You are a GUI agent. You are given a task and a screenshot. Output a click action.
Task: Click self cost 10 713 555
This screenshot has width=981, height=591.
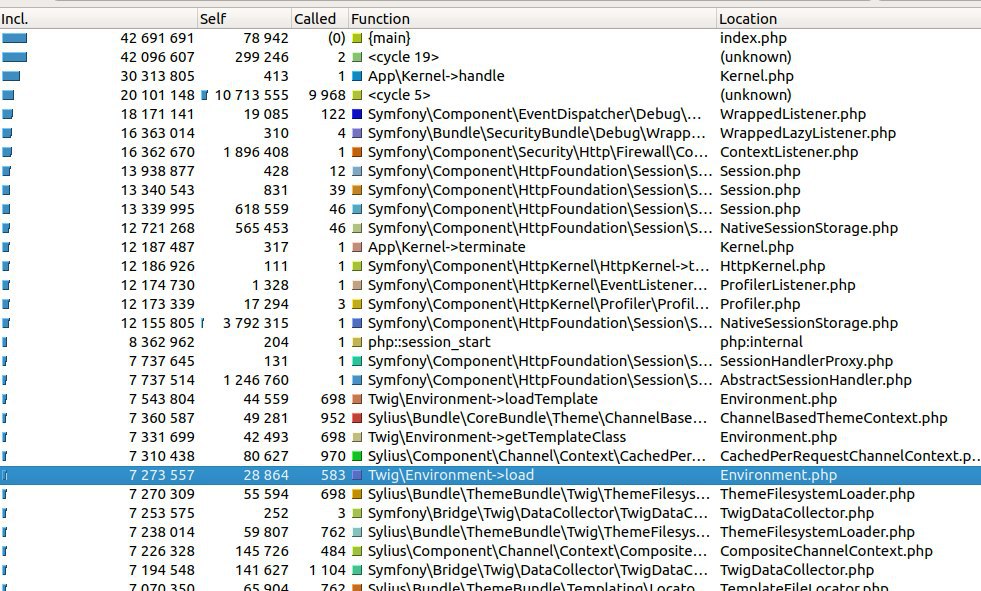252,95
